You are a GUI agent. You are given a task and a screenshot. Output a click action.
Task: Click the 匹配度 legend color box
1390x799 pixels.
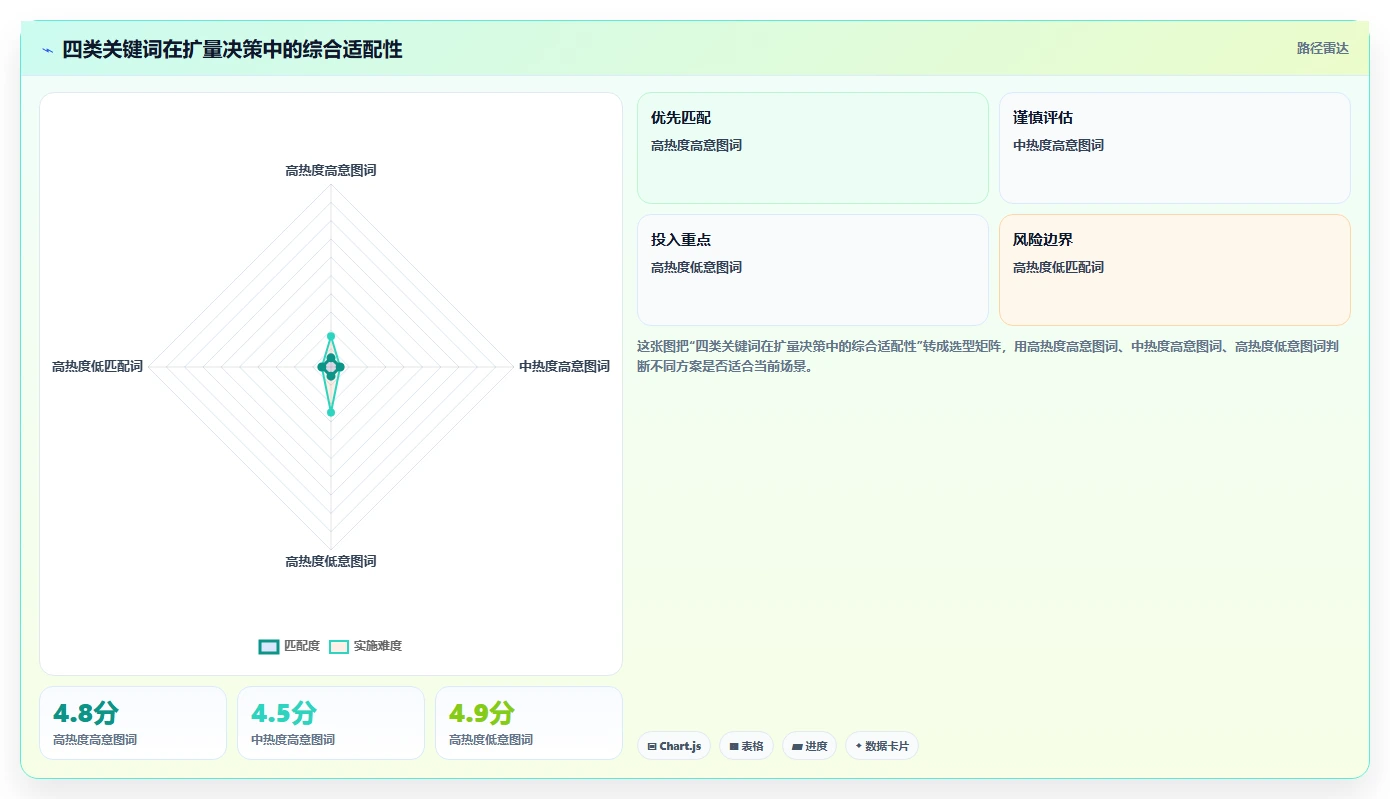(268, 646)
